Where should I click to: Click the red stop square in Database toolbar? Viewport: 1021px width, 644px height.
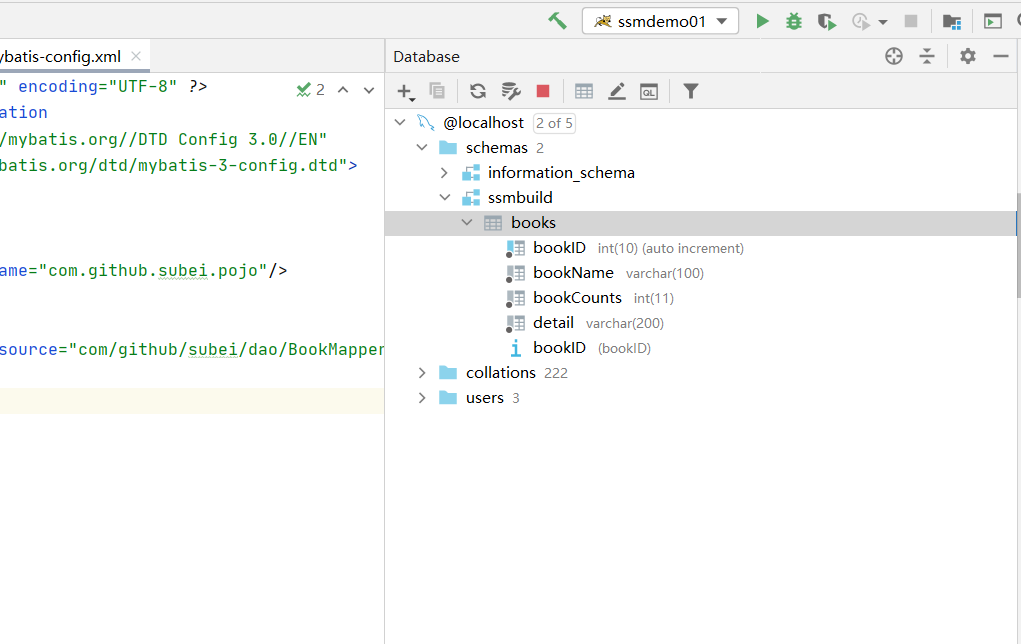[x=543, y=91]
